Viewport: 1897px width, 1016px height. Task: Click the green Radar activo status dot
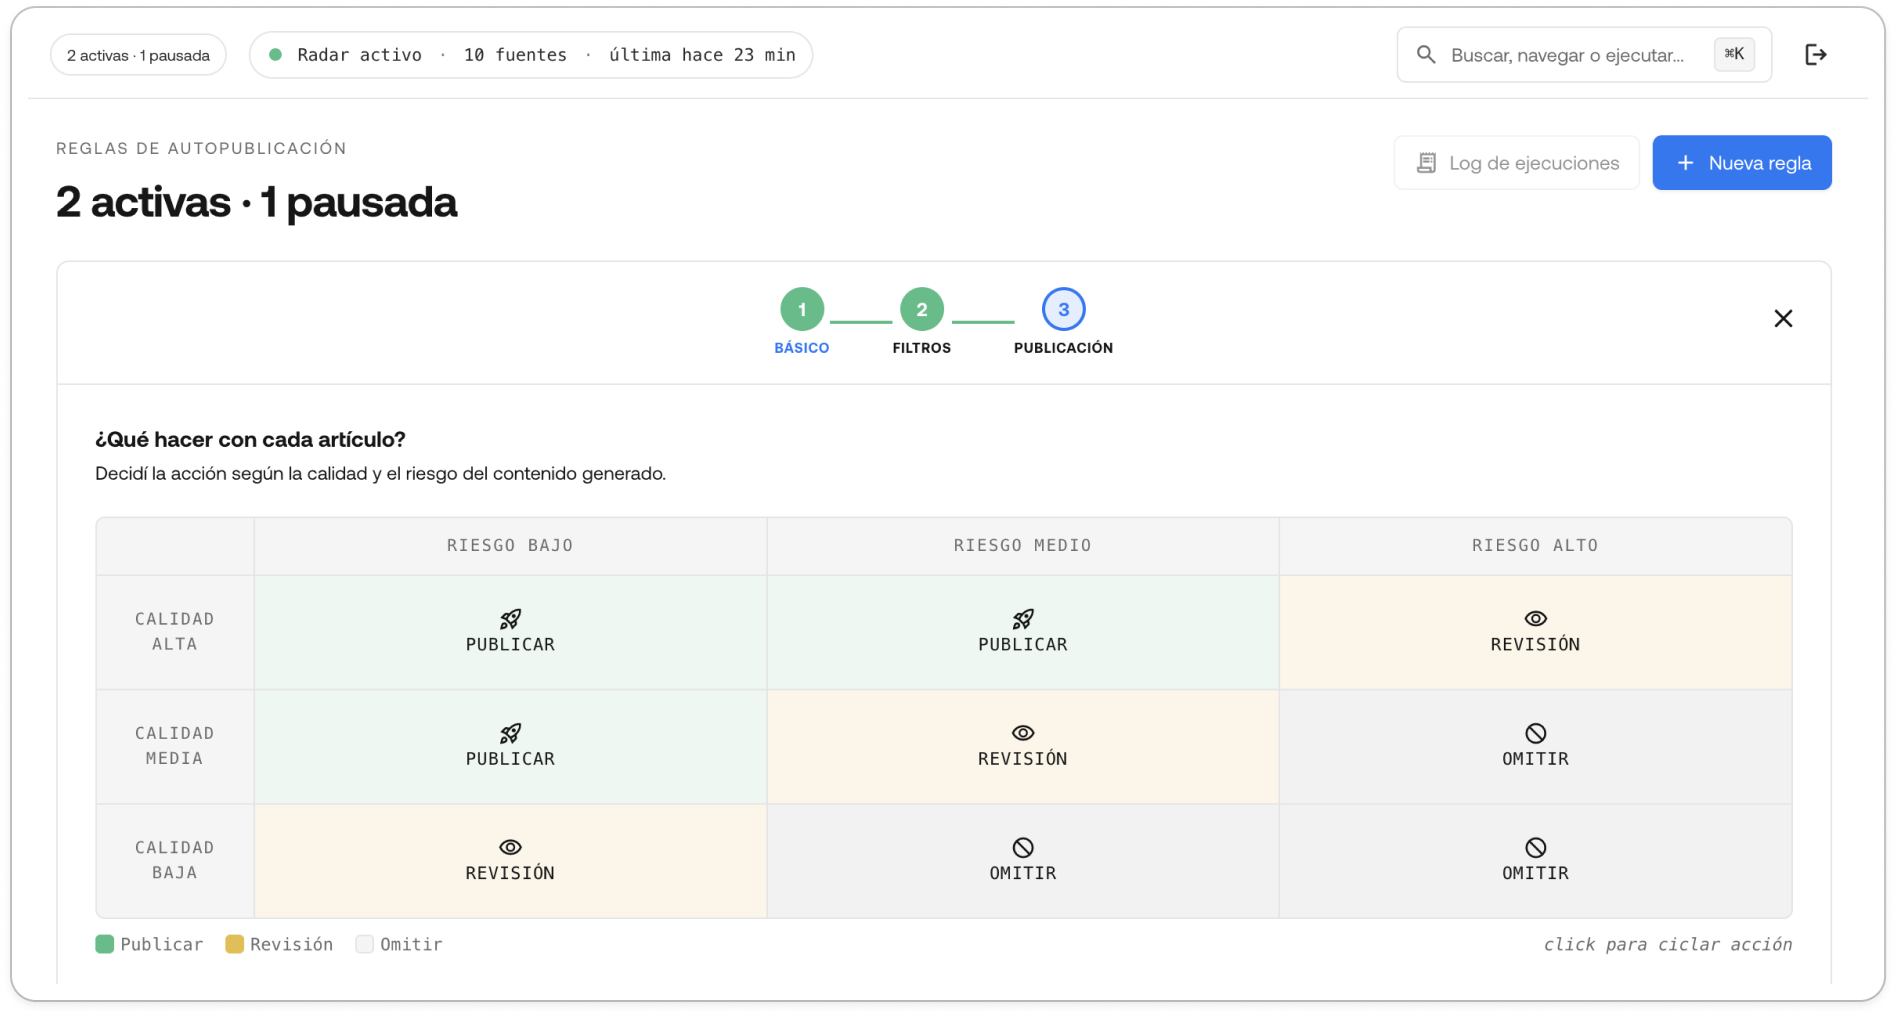coord(275,55)
